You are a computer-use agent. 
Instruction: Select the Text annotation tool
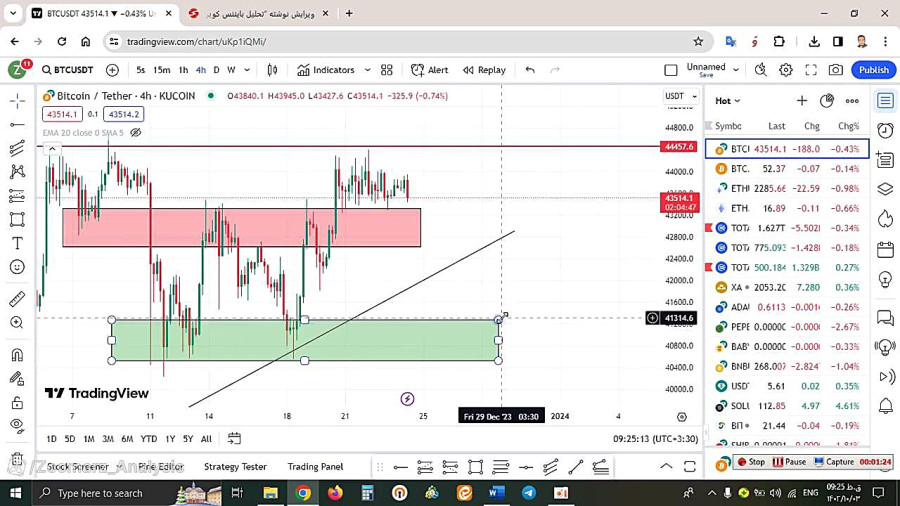[x=17, y=243]
